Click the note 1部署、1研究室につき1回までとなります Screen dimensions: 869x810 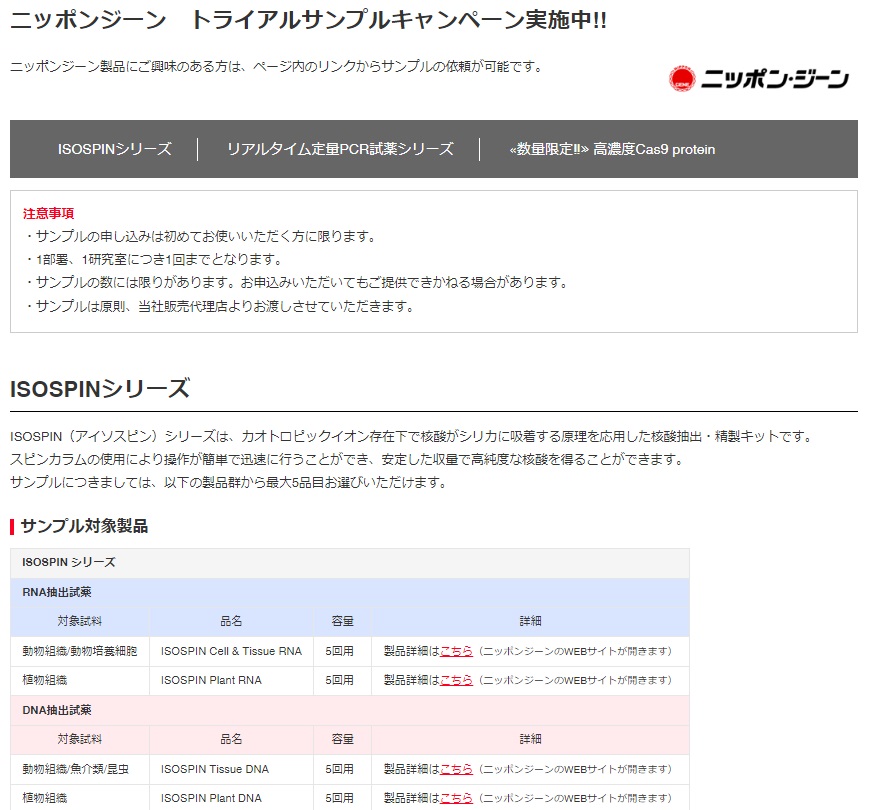pyautogui.click(x=155, y=259)
